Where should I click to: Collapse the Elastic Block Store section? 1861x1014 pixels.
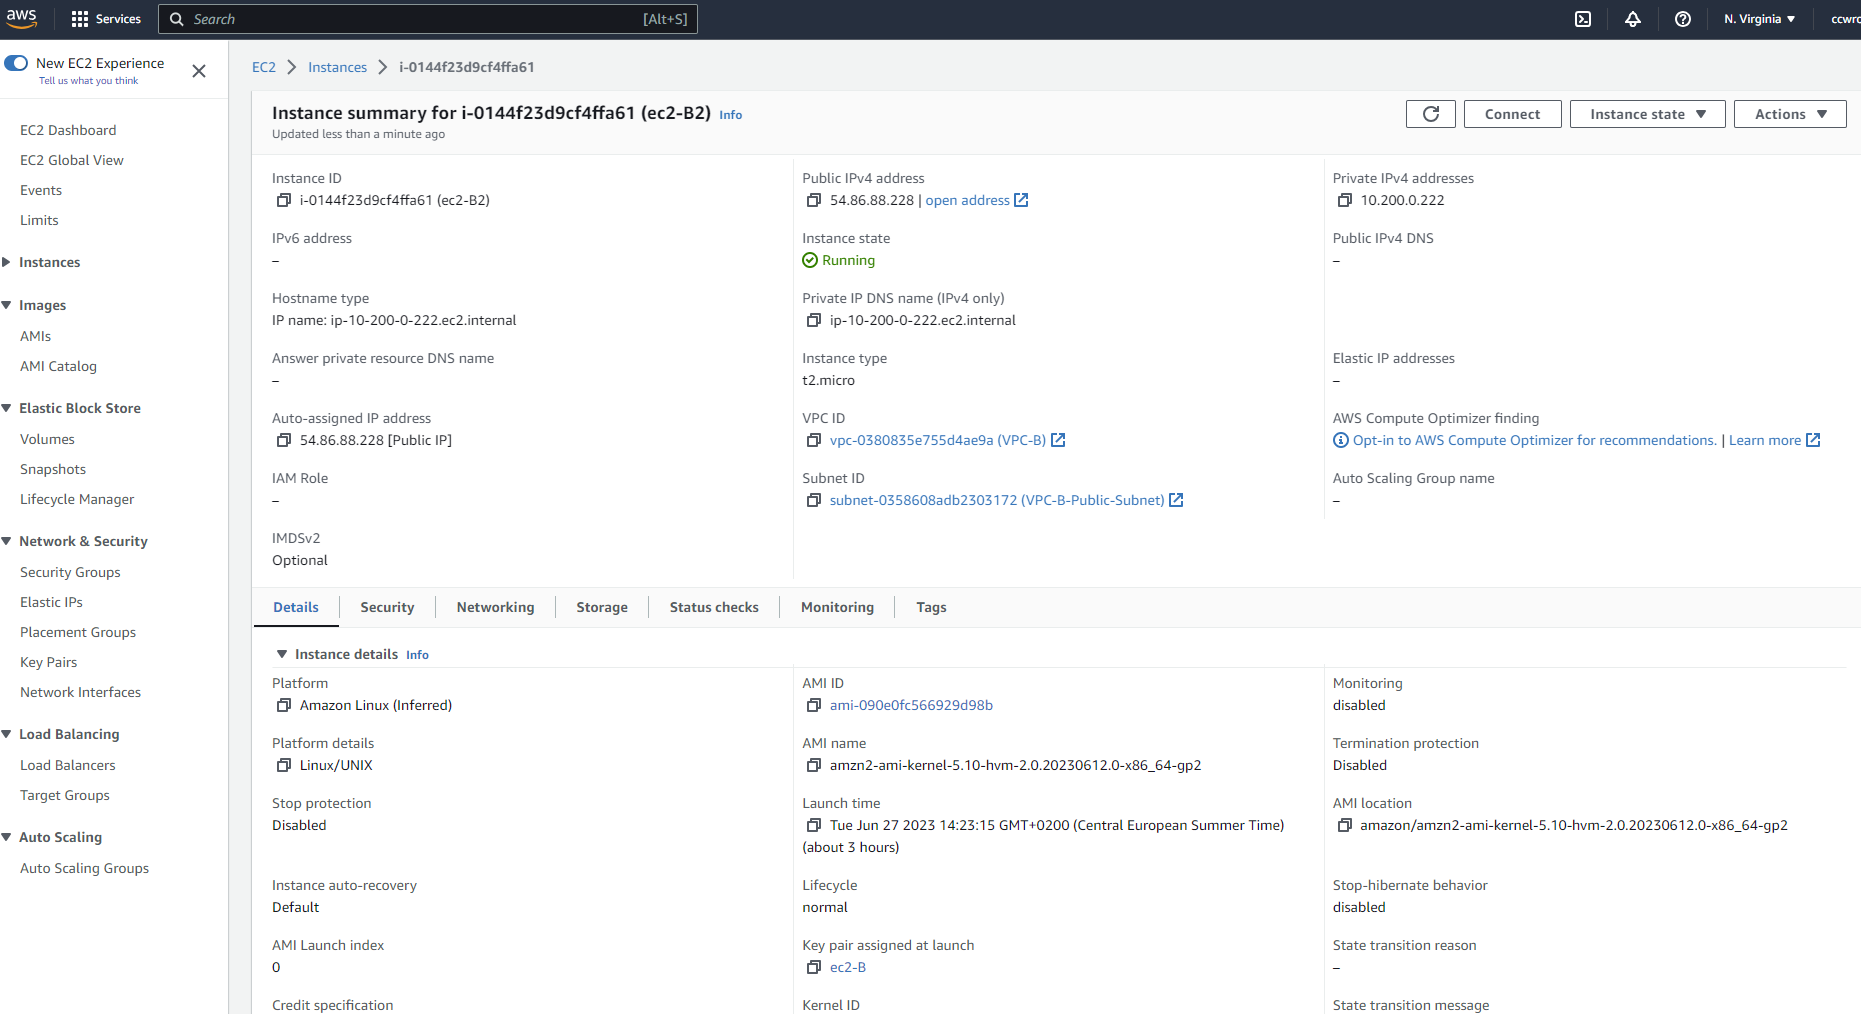tap(6, 408)
